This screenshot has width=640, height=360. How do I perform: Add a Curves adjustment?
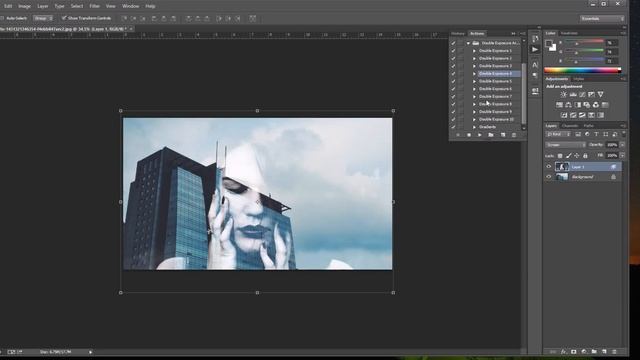tap(582, 94)
